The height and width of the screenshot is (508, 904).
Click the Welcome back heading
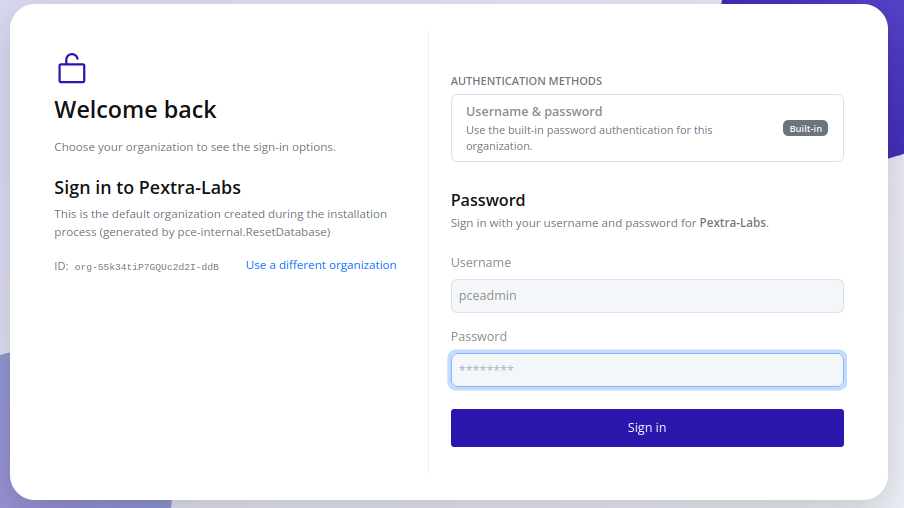135,109
